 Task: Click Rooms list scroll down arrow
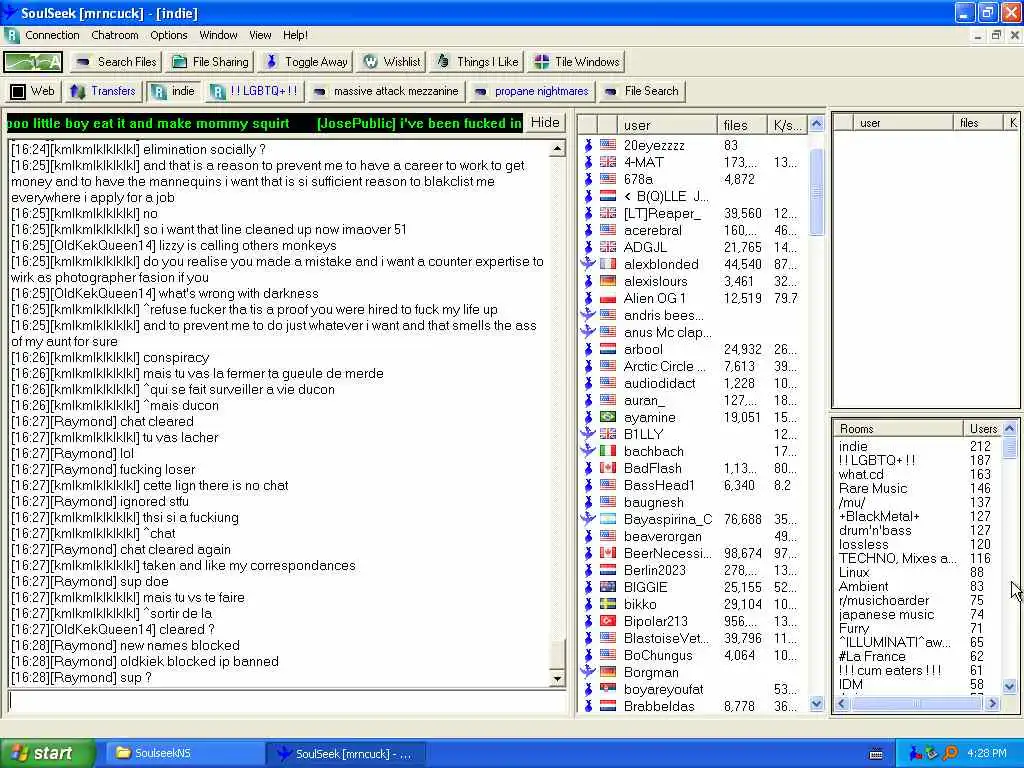pyautogui.click(x=1010, y=686)
